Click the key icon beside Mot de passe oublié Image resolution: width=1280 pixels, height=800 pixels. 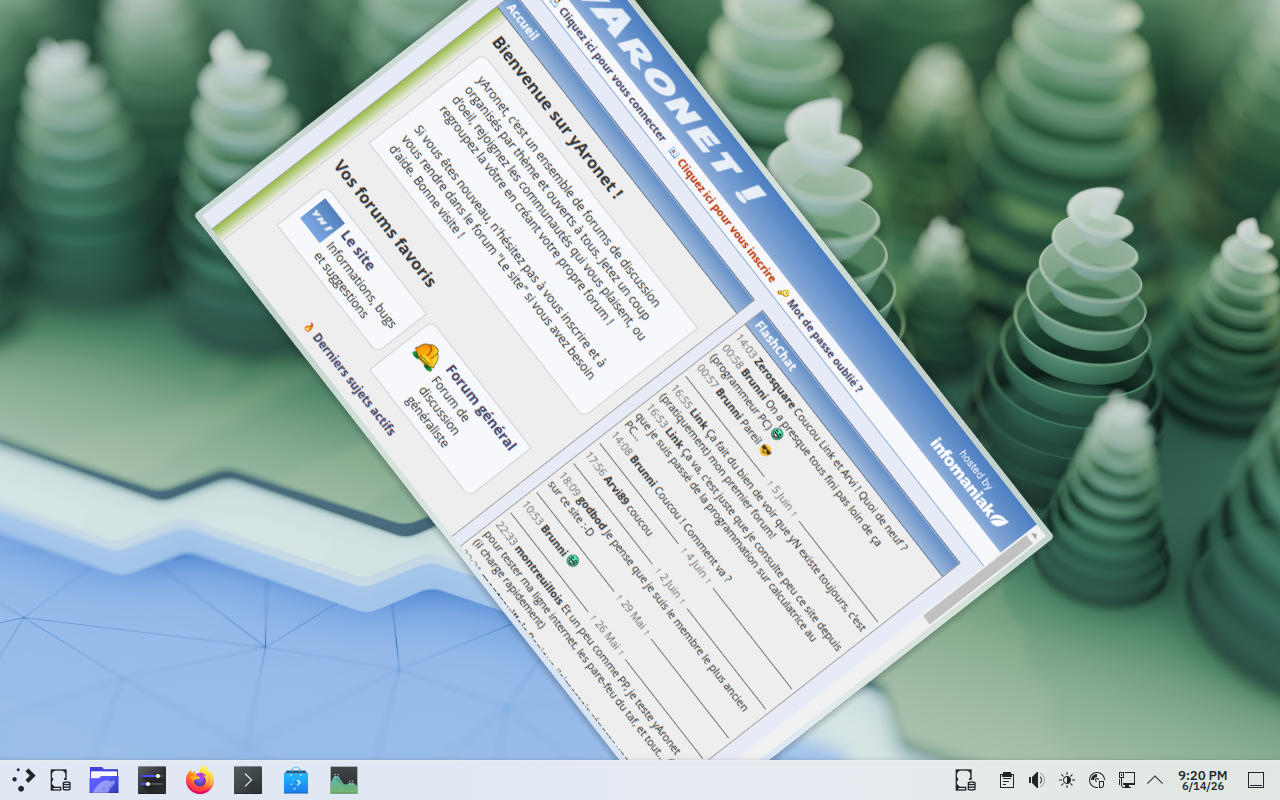click(783, 294)
